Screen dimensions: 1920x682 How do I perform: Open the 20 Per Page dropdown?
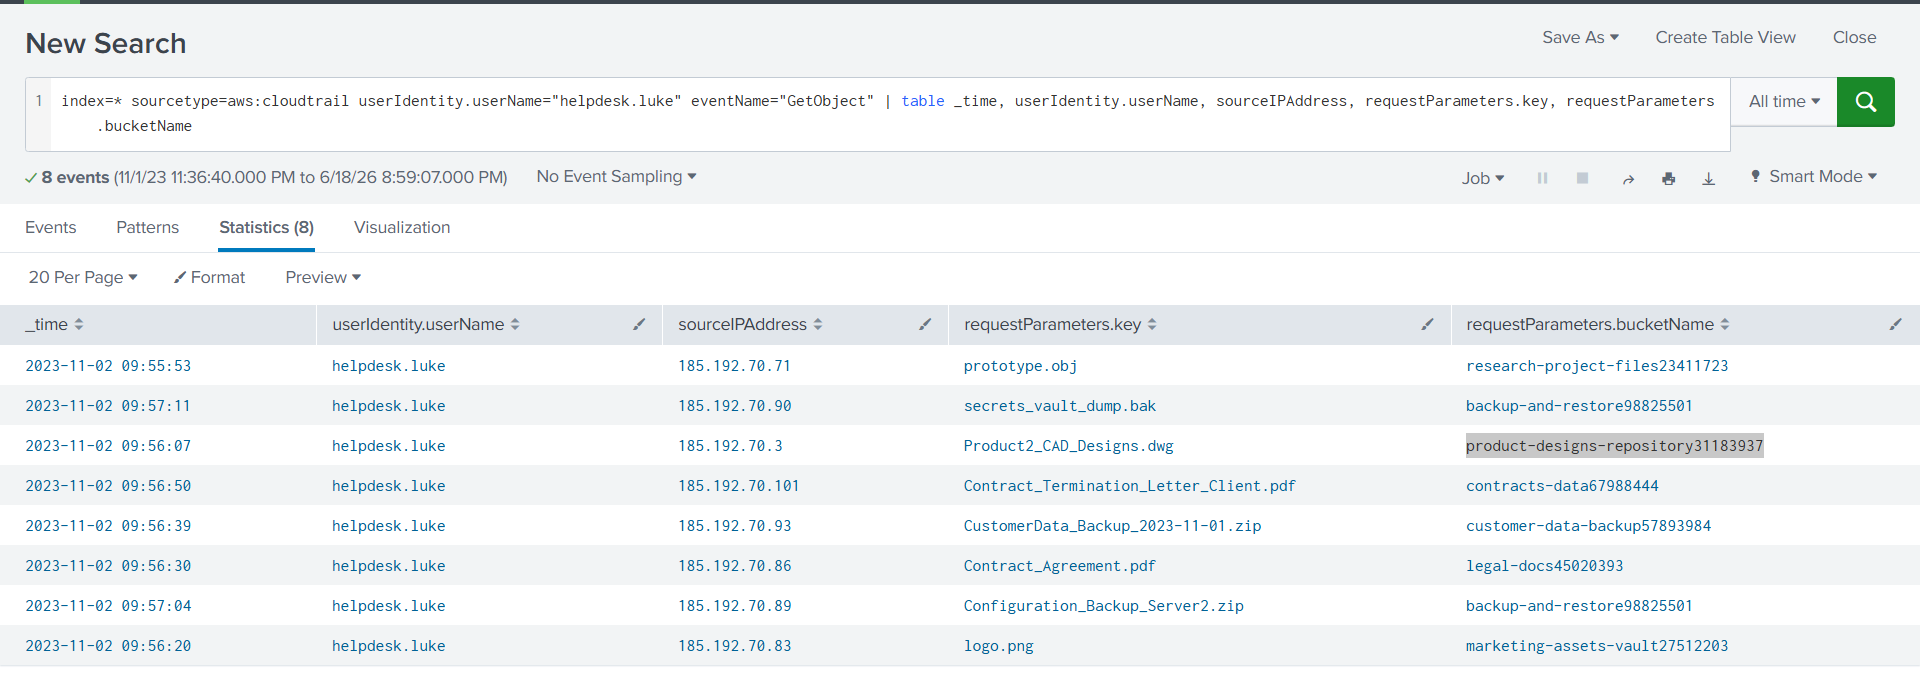pos(83,277)
